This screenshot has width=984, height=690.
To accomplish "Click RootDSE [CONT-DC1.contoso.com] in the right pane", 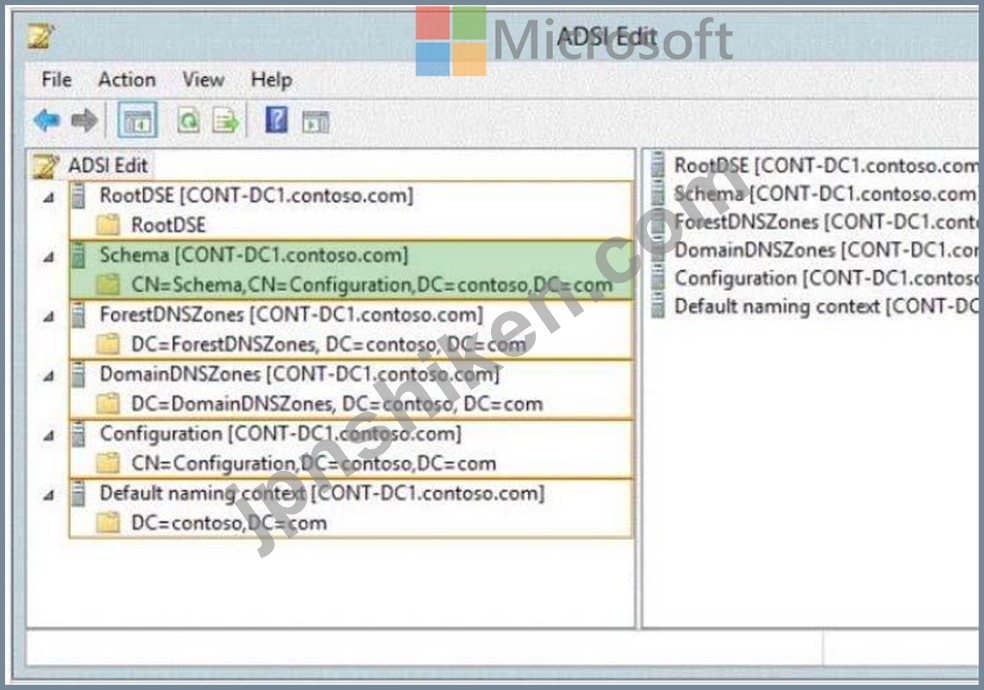I will [x=825, y=166].
